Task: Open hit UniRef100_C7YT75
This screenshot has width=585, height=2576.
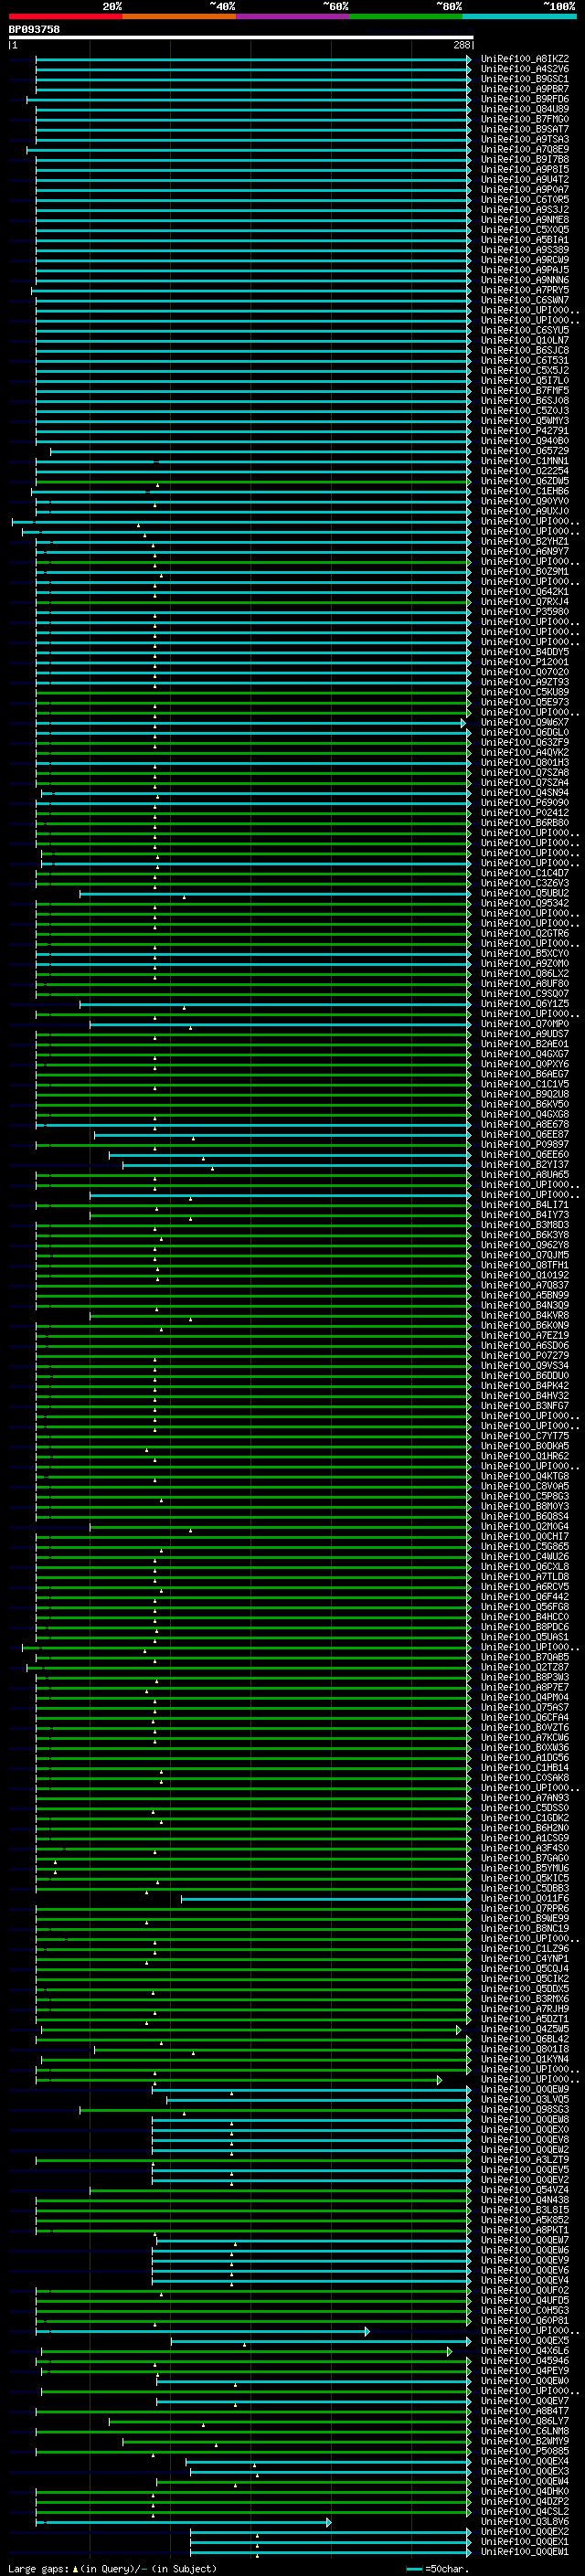Action: (525, 1436)
